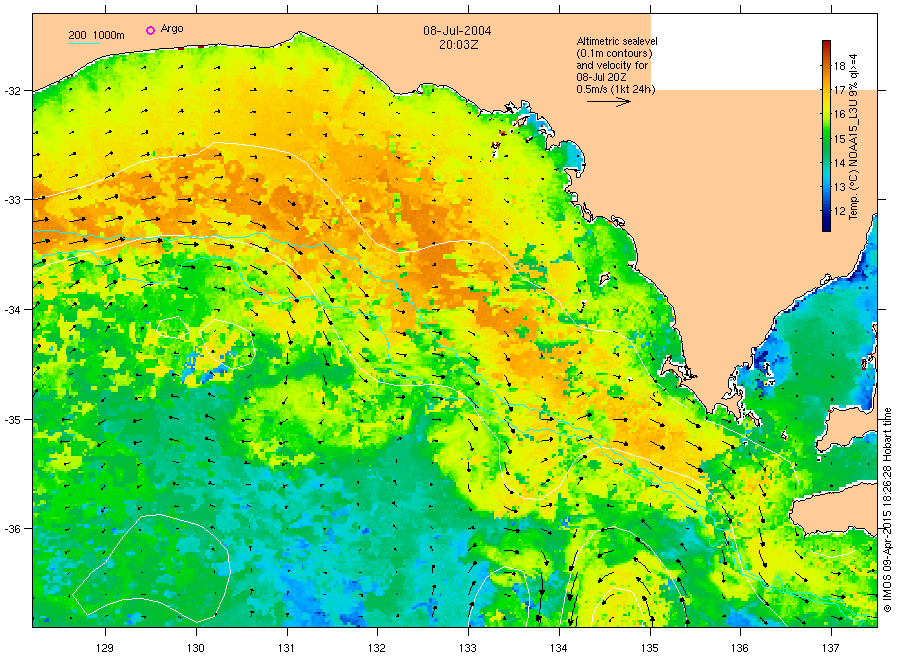Image resolution: width=900 pixels, height=660 pixels.
Task: Click longitude label 133 on bottom axis
Action: pos(468,648)
